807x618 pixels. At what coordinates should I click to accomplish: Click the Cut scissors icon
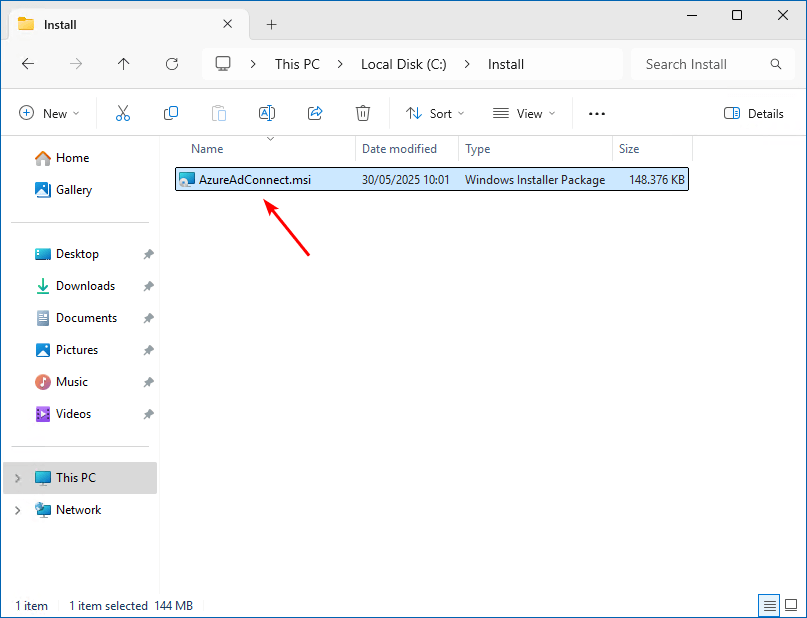(123, 114)
